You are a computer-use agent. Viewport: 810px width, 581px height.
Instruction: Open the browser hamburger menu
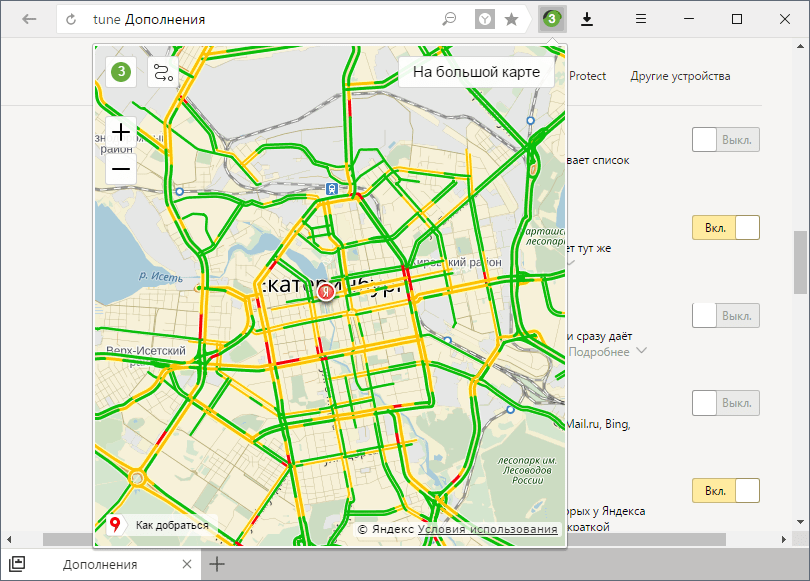[x=641, y=19]
